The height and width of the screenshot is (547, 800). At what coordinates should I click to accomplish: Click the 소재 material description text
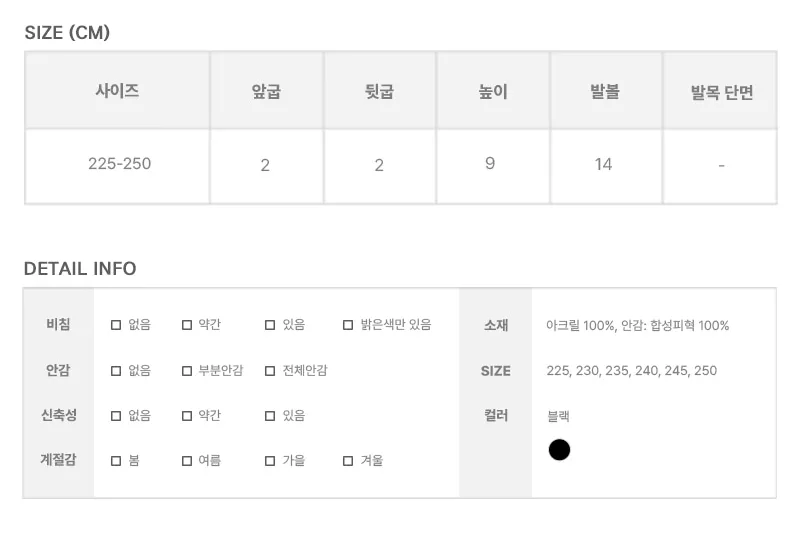[x=637, y=326]
